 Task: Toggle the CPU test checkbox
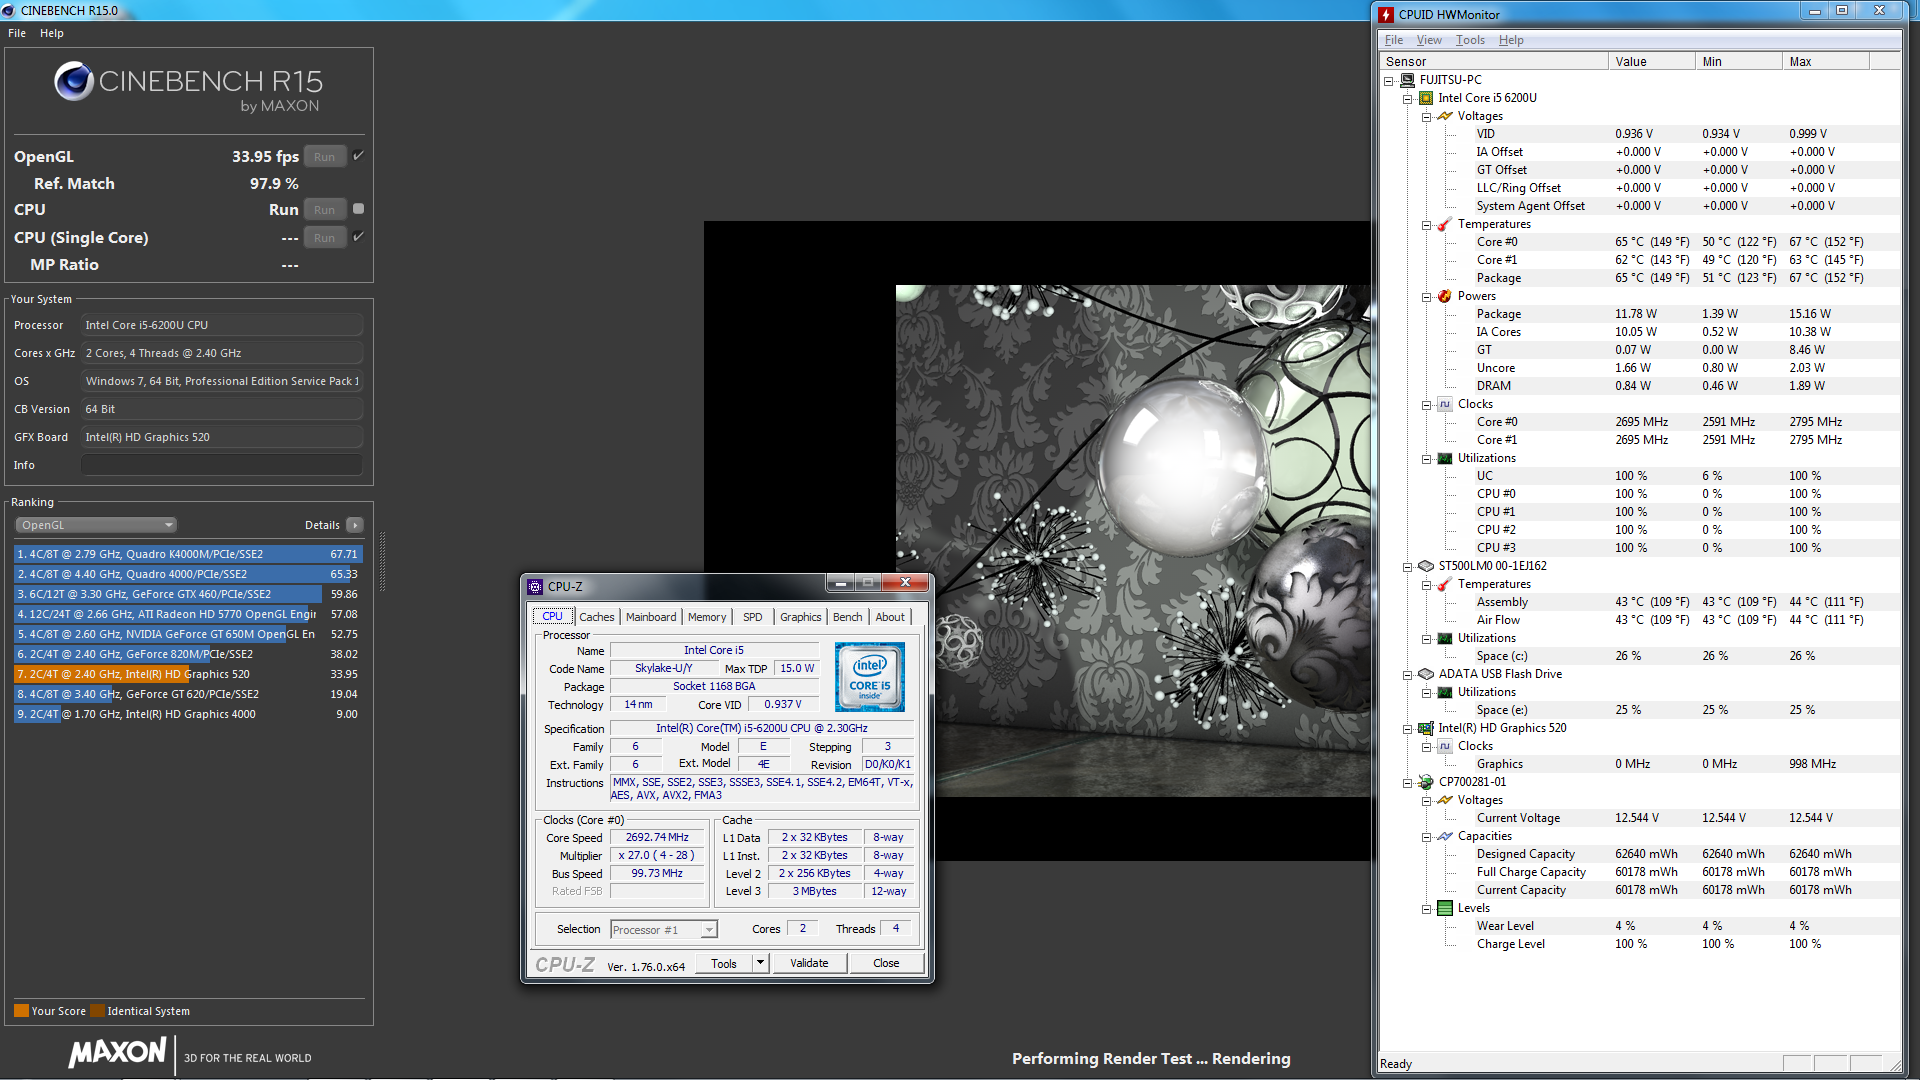(x=358, y=209)
